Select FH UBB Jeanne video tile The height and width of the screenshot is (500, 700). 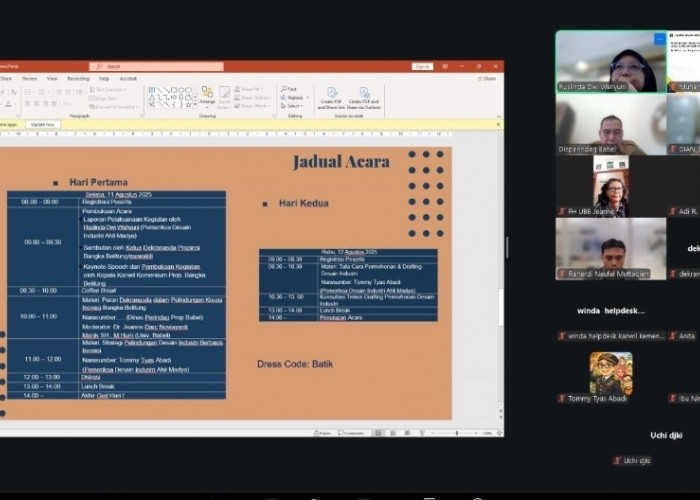[x=611, y=187]
